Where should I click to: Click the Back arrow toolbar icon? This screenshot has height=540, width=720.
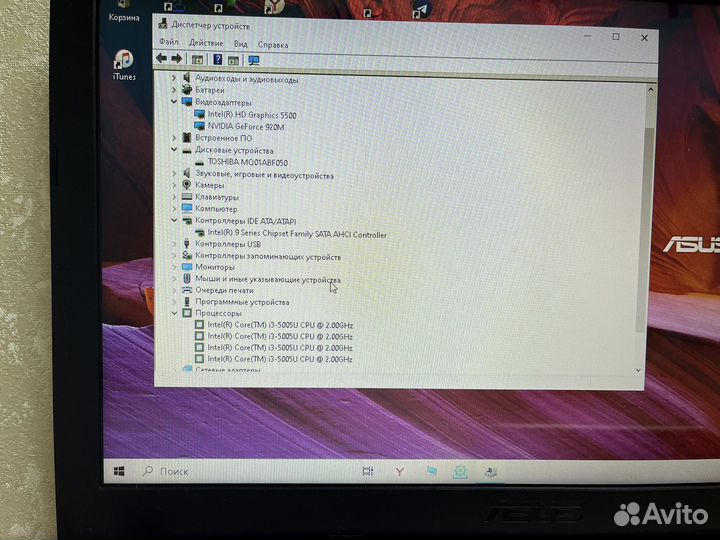[161, 58]
